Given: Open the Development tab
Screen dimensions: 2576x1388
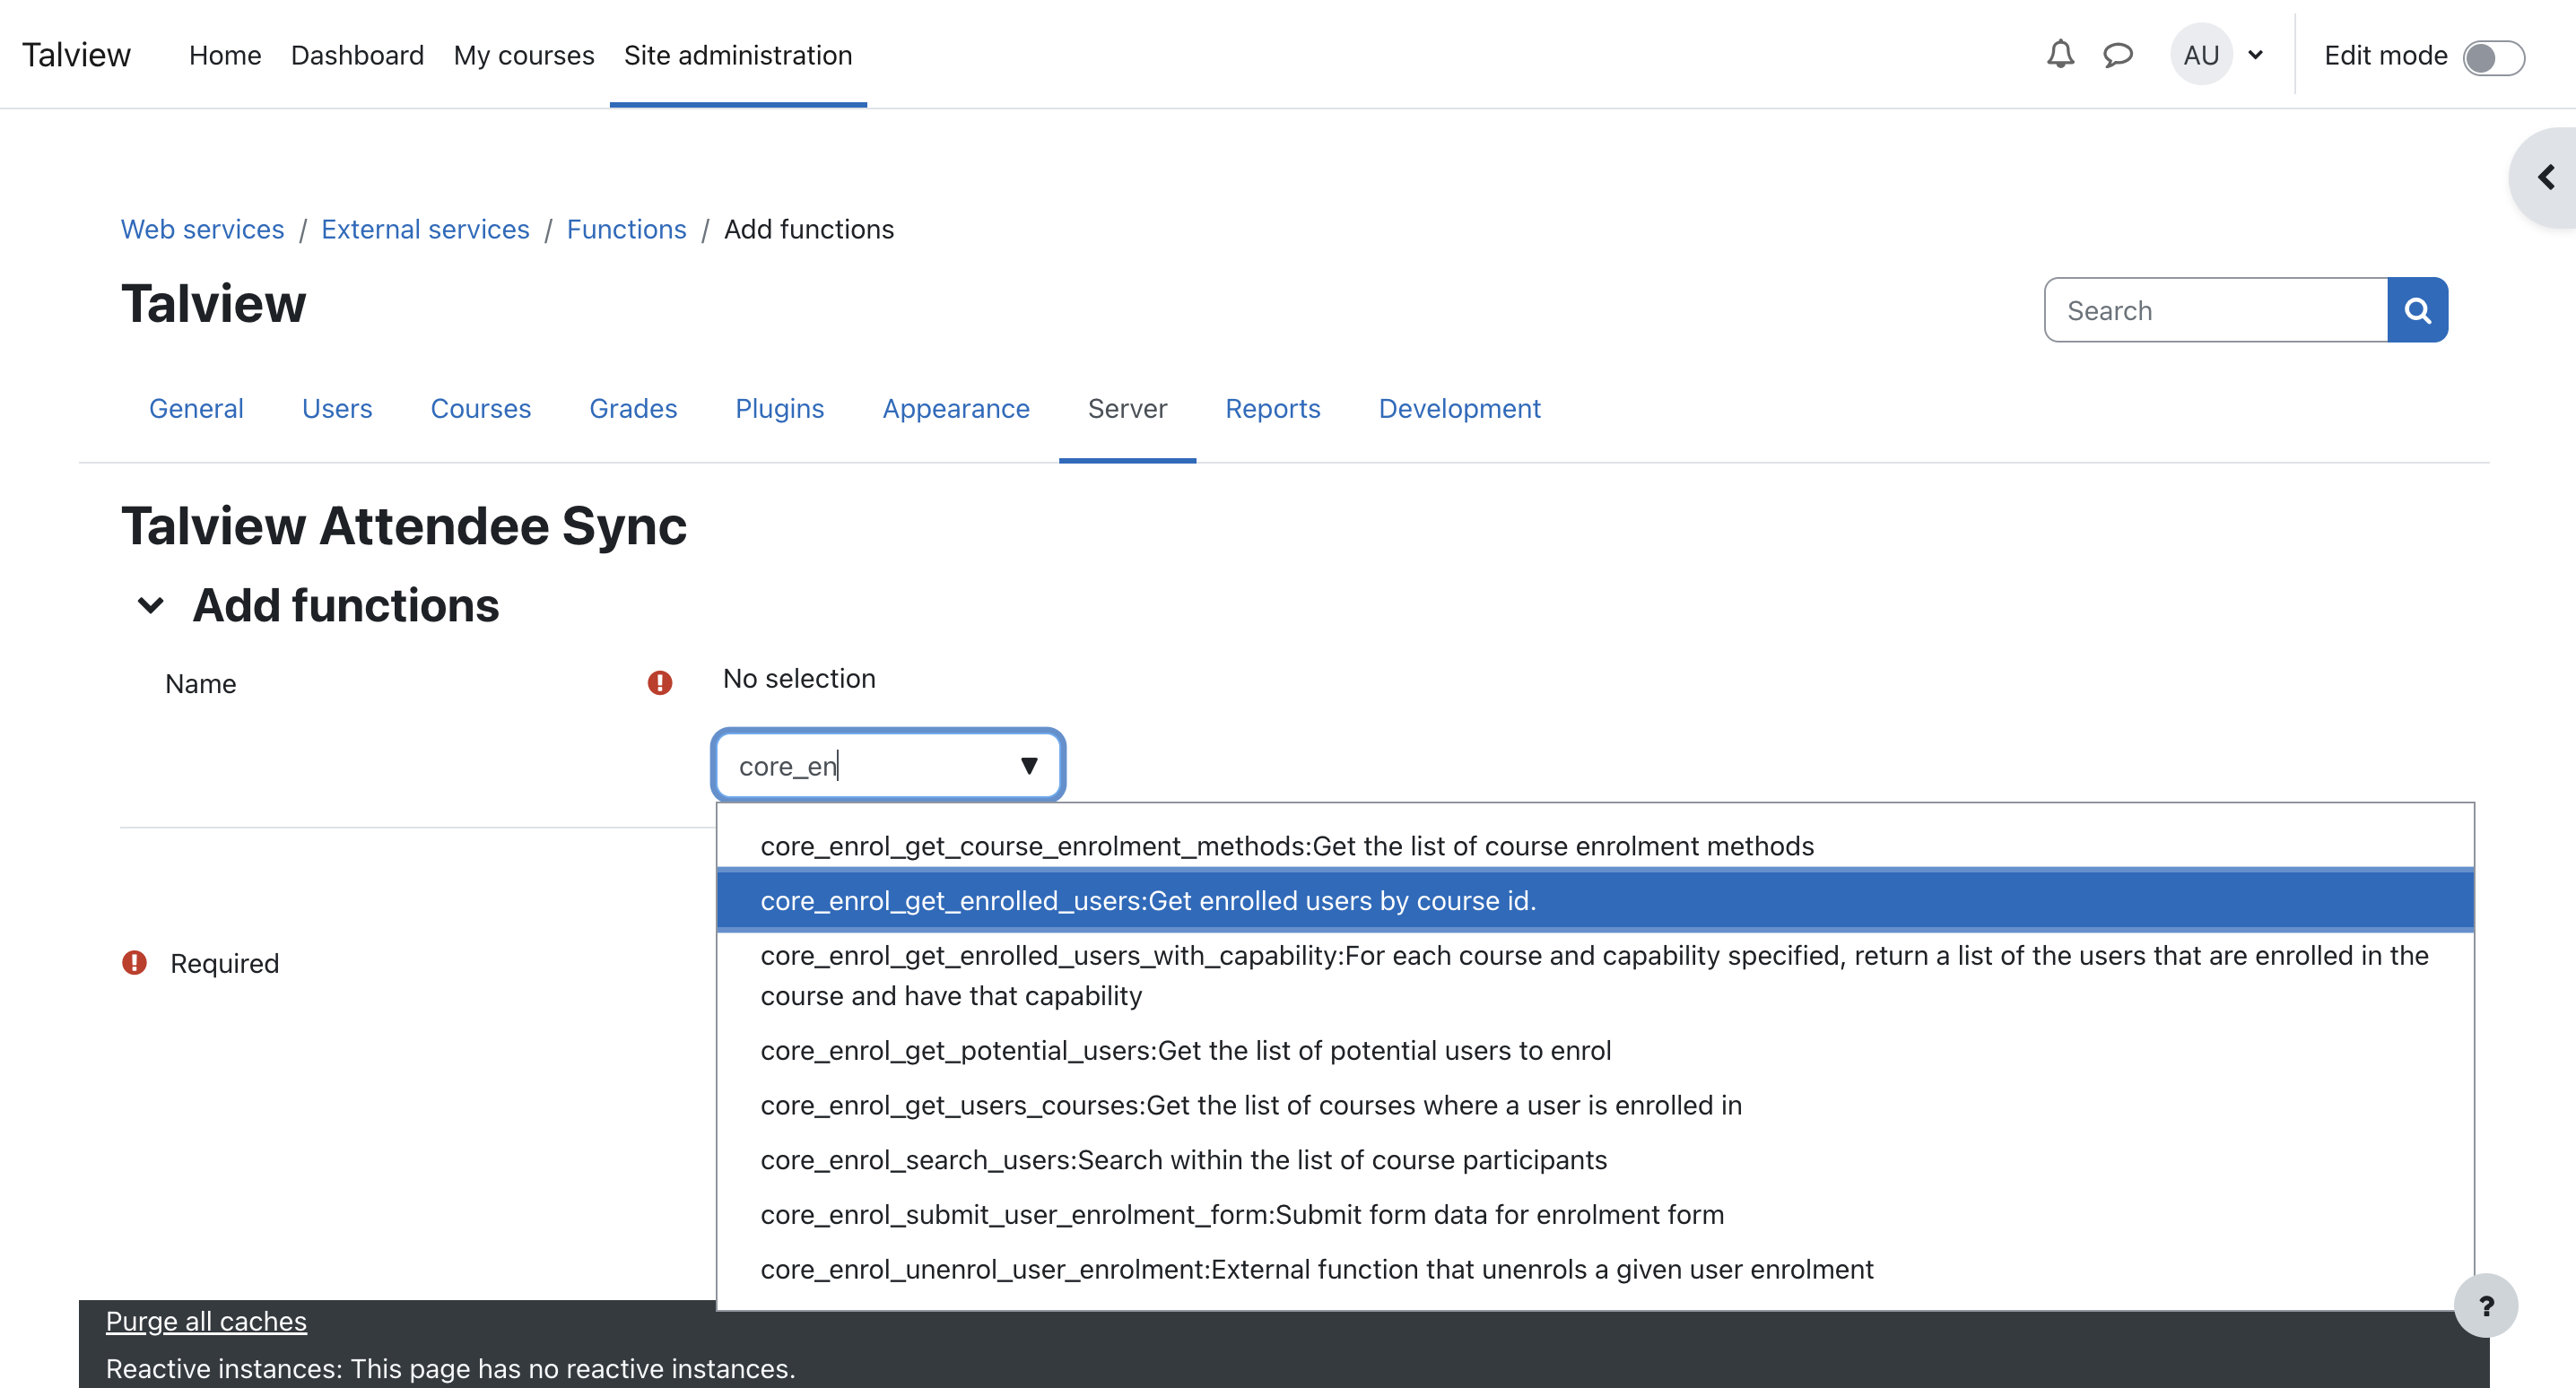Looking at the screenshot, I should 1459,408.
